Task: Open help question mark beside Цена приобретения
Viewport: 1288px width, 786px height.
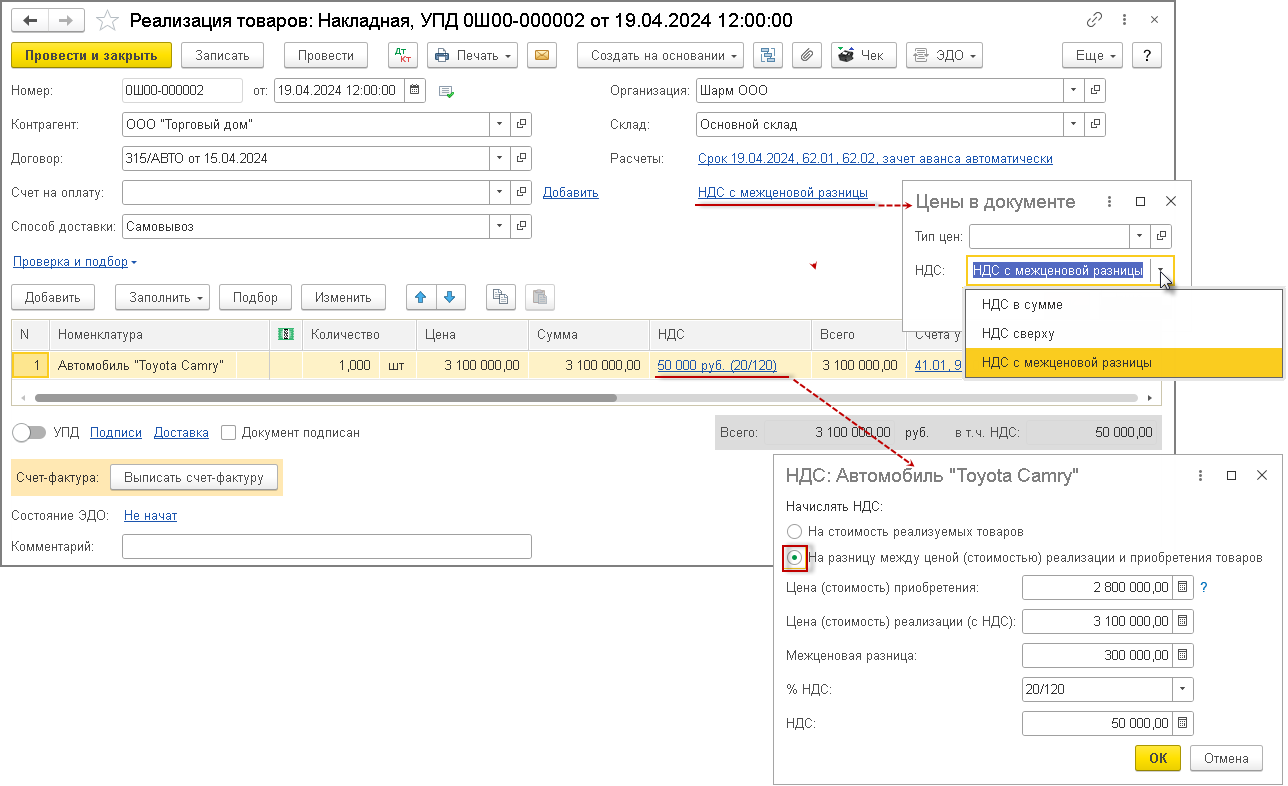Action: tap(1204, 587)
